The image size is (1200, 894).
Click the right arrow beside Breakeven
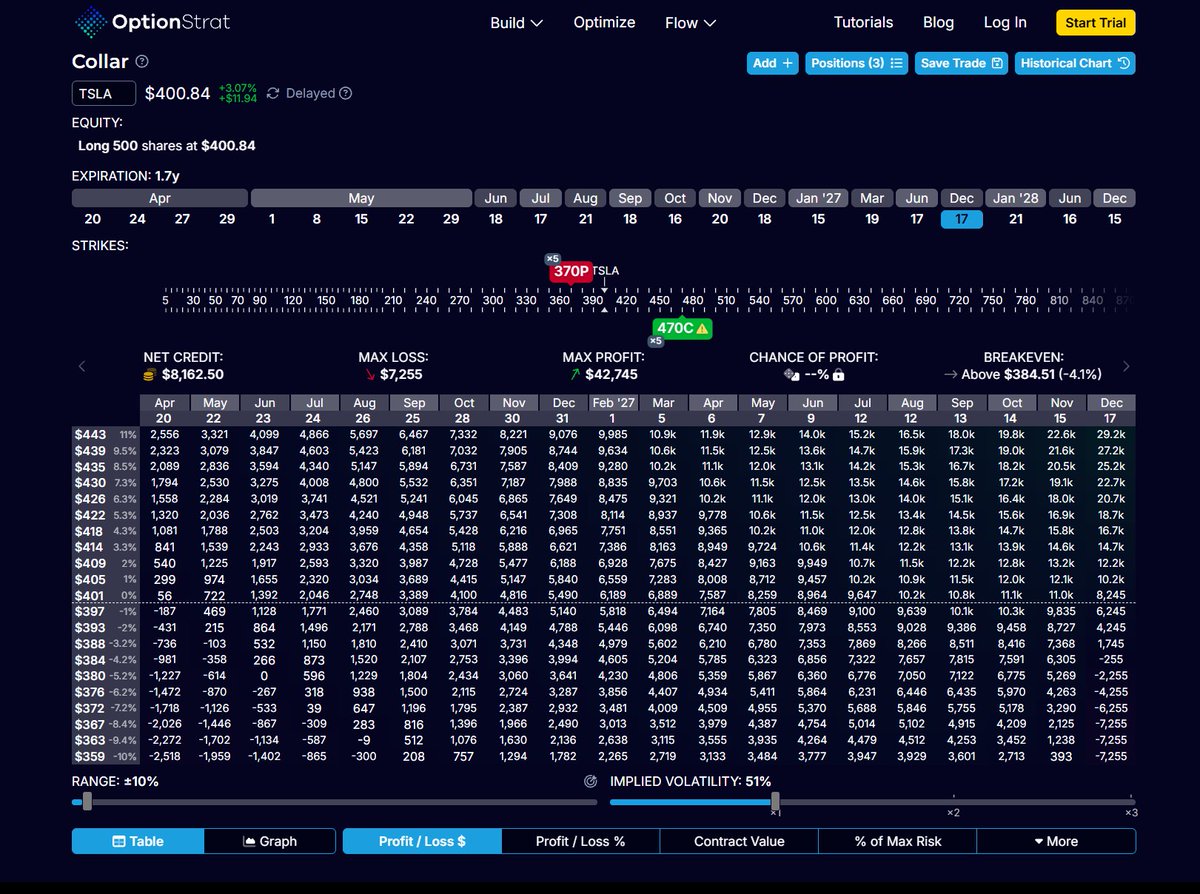pos(1126,366)
